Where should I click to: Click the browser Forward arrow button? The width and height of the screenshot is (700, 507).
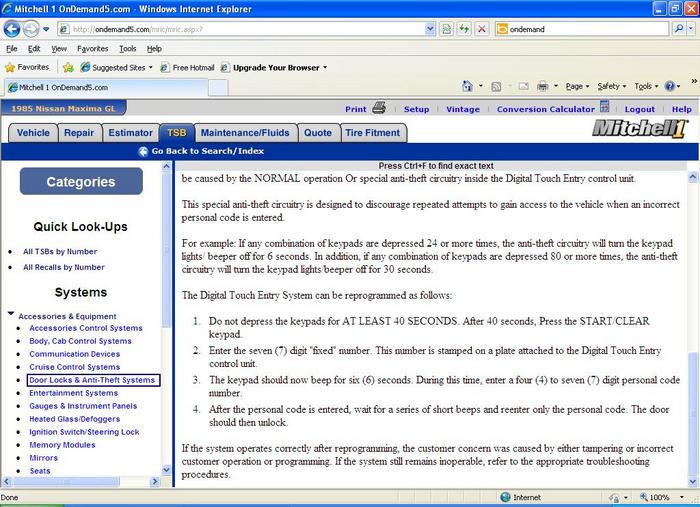(31, 29)
